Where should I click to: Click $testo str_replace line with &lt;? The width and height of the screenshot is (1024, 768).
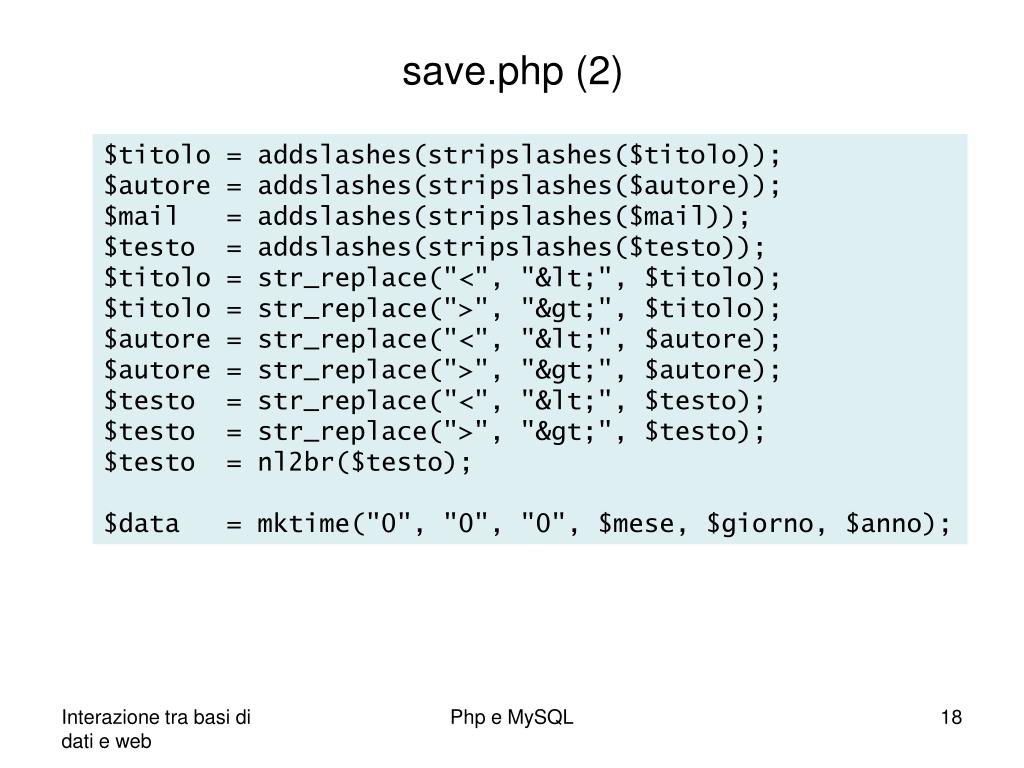[x=434, y=401]
